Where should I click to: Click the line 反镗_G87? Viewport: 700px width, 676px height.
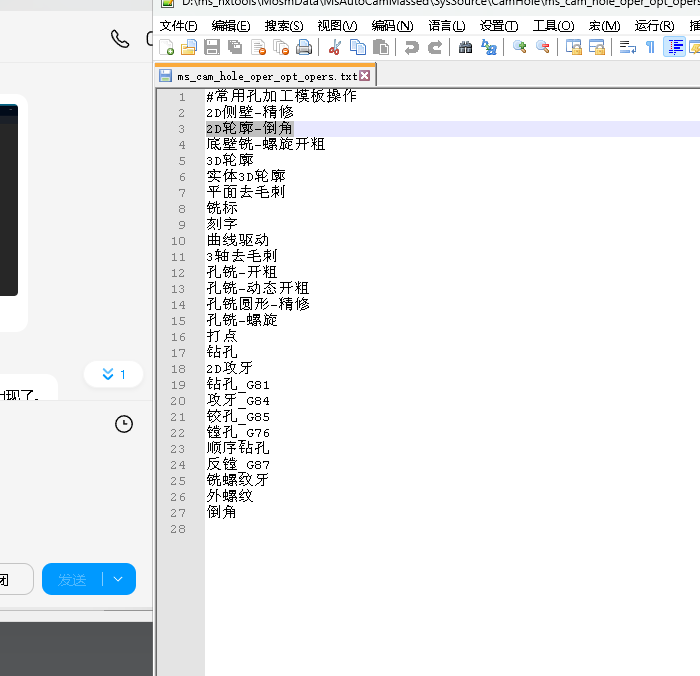(238, 464)
